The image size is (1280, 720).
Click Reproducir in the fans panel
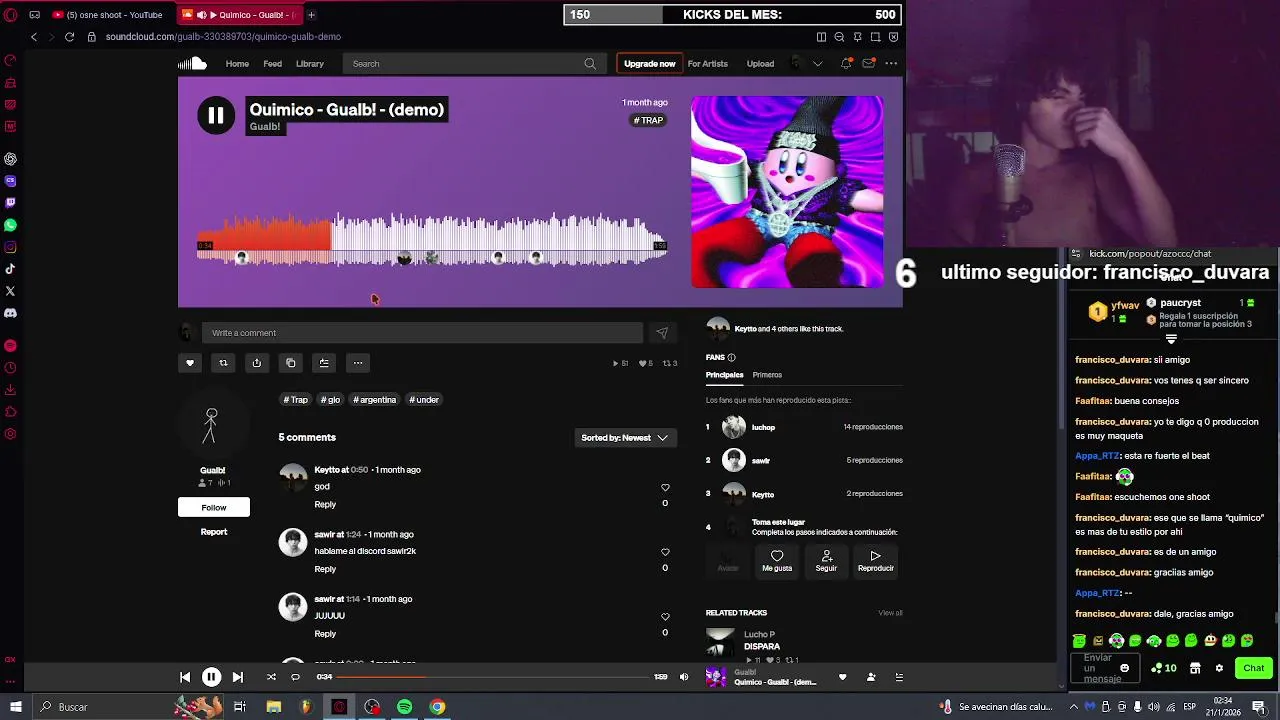coord(875,561)
